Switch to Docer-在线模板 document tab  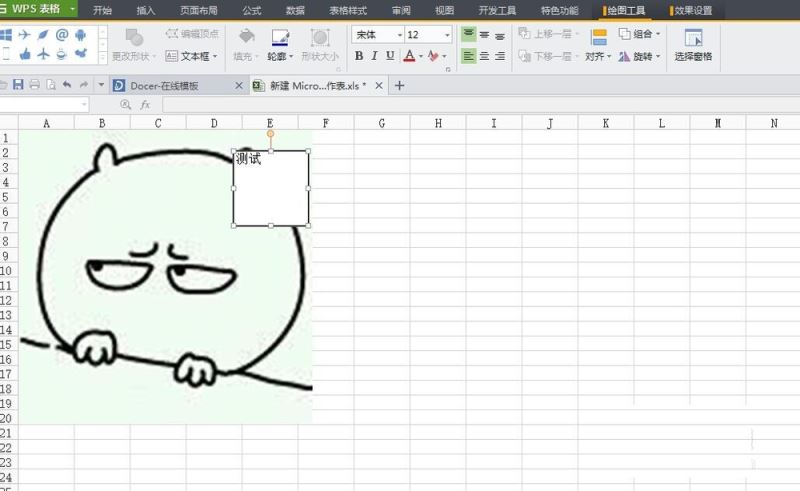[164, 86]
